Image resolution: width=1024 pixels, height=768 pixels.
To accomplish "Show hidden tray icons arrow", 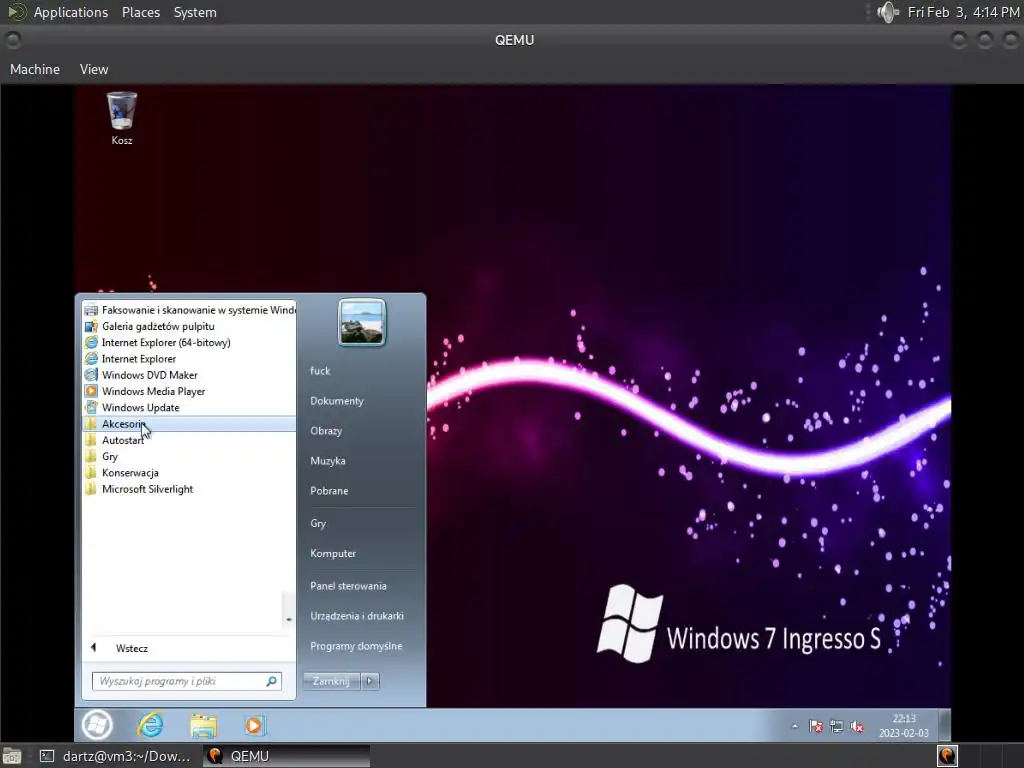I will [794, 726].
